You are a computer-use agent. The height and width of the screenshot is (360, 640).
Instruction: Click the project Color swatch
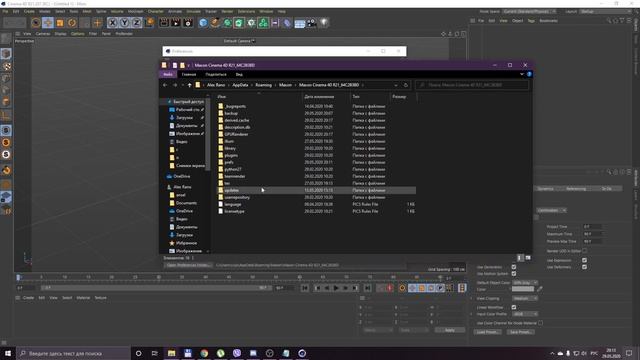(522, 289)
